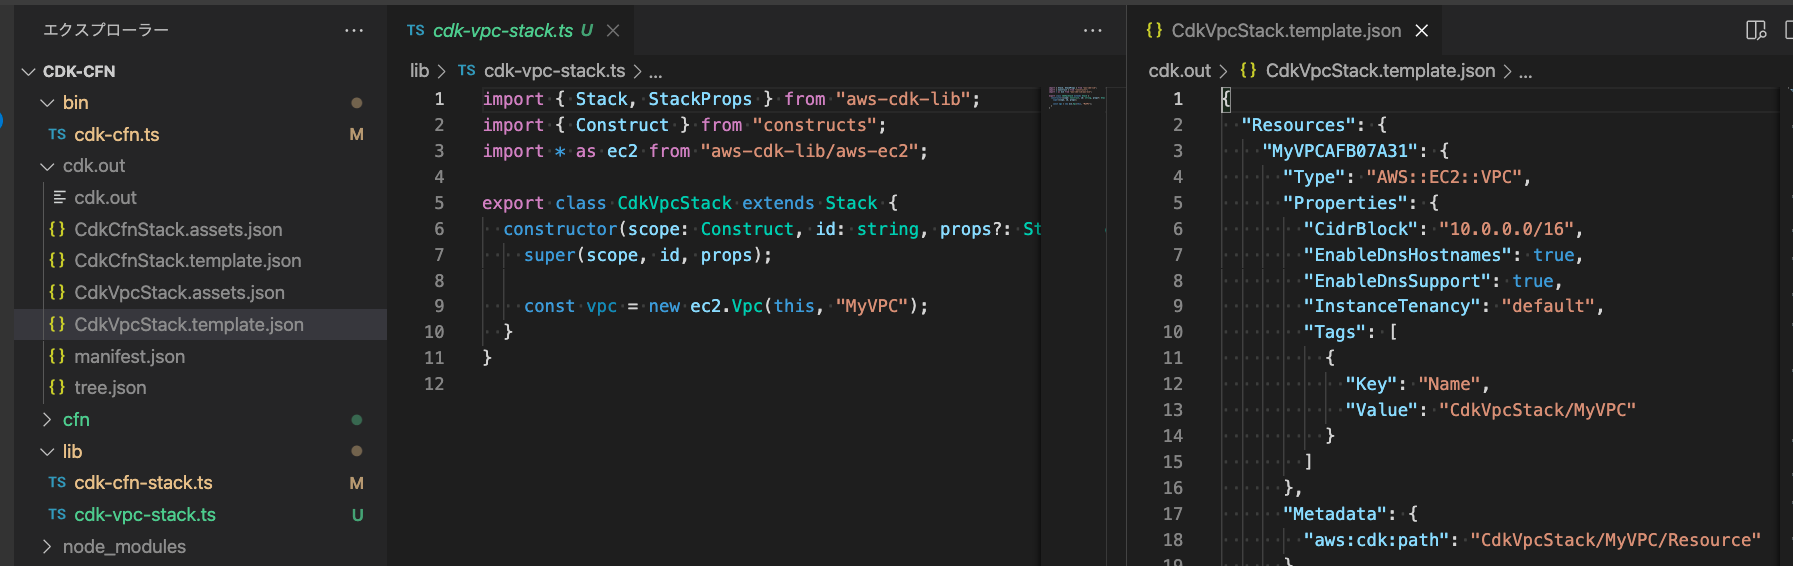Viewport: 1793px width, 566px height.
Task: Click line number 9 in cdk-vpc-stack.ts
Action: coord(439,306)
